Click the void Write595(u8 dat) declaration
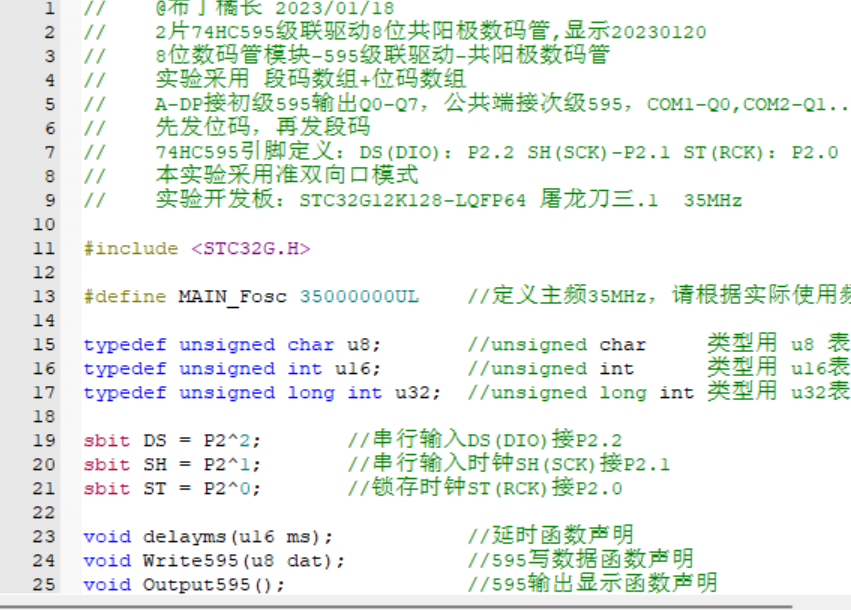This screenshot has width=851, height=610. pyautogui.click(x=214, y=561)
